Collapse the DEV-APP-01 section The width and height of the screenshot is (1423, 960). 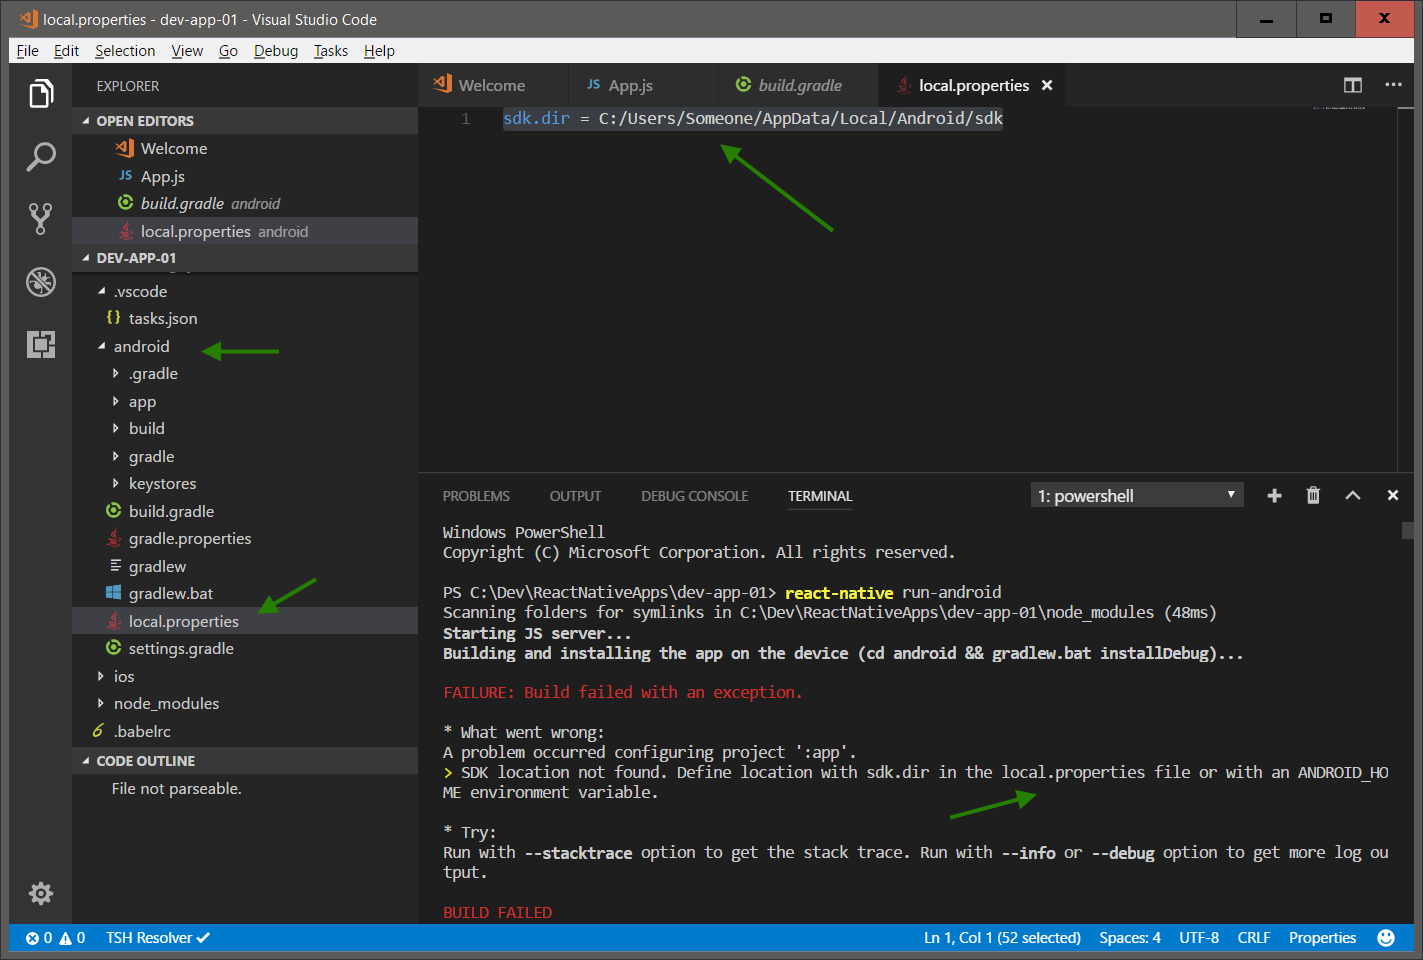click(245, 258)
